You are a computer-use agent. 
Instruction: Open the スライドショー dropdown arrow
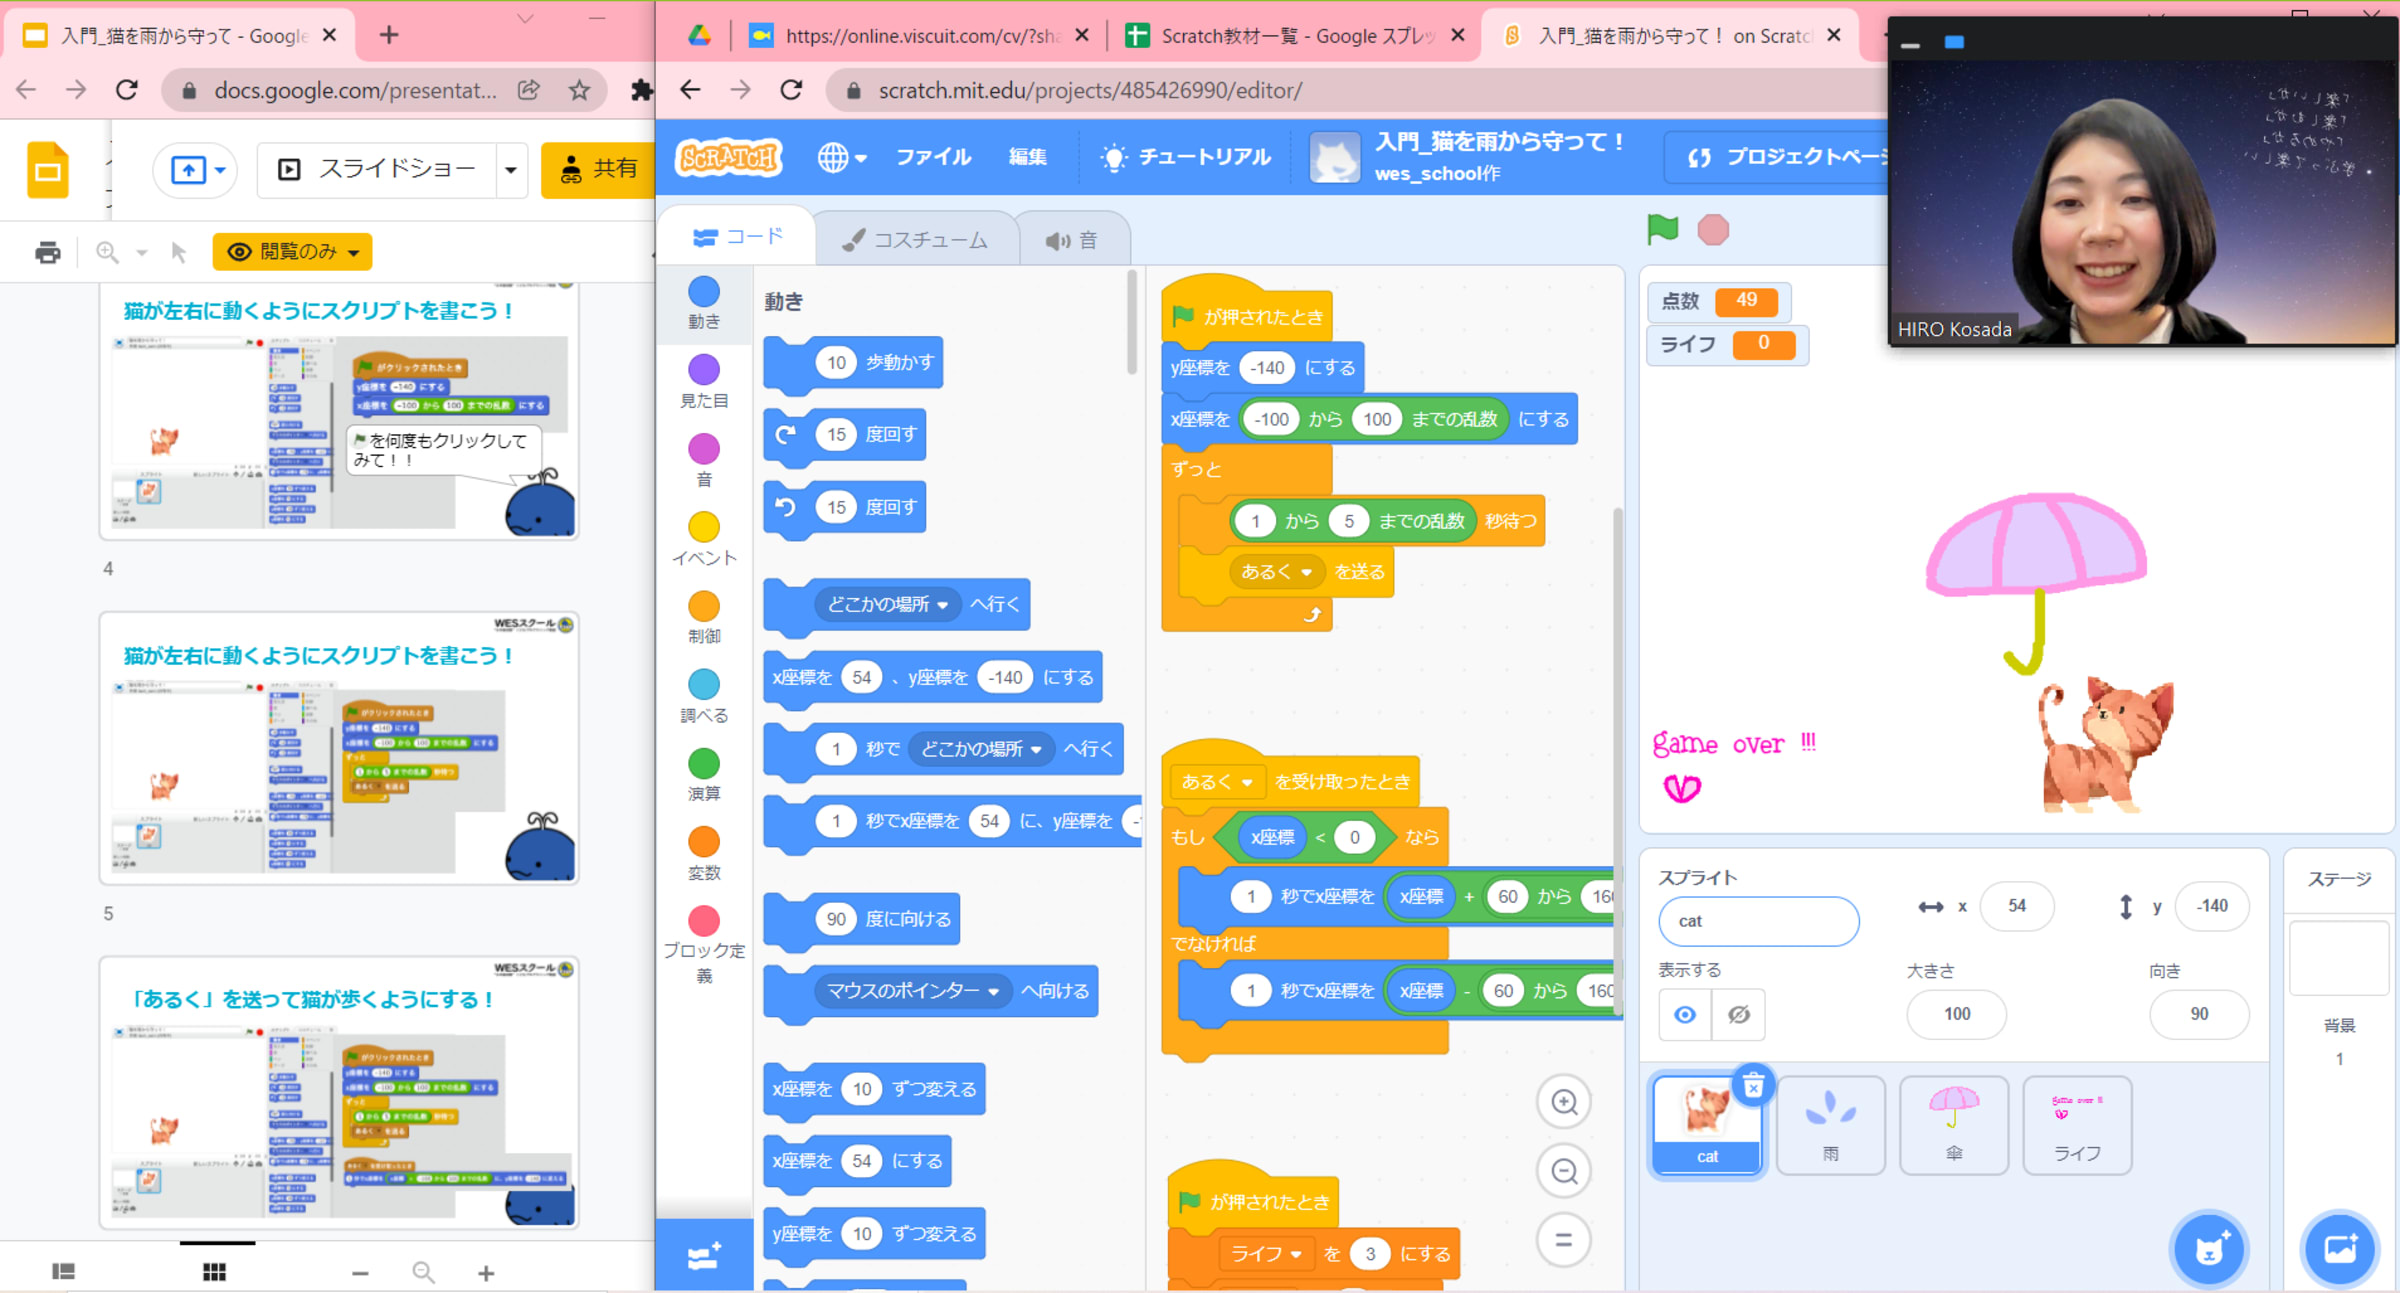coord(511,170)
